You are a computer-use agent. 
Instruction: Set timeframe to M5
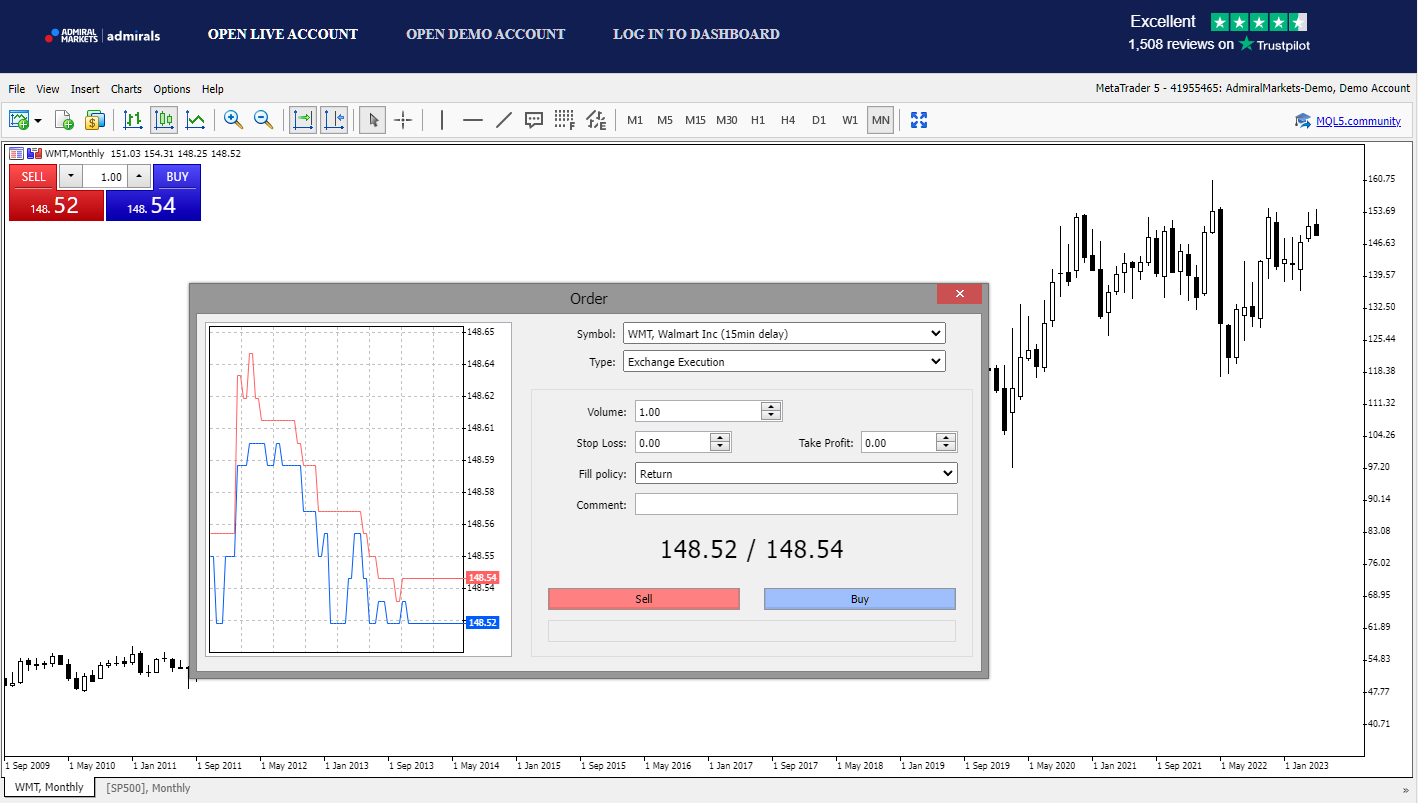(665, 120)
